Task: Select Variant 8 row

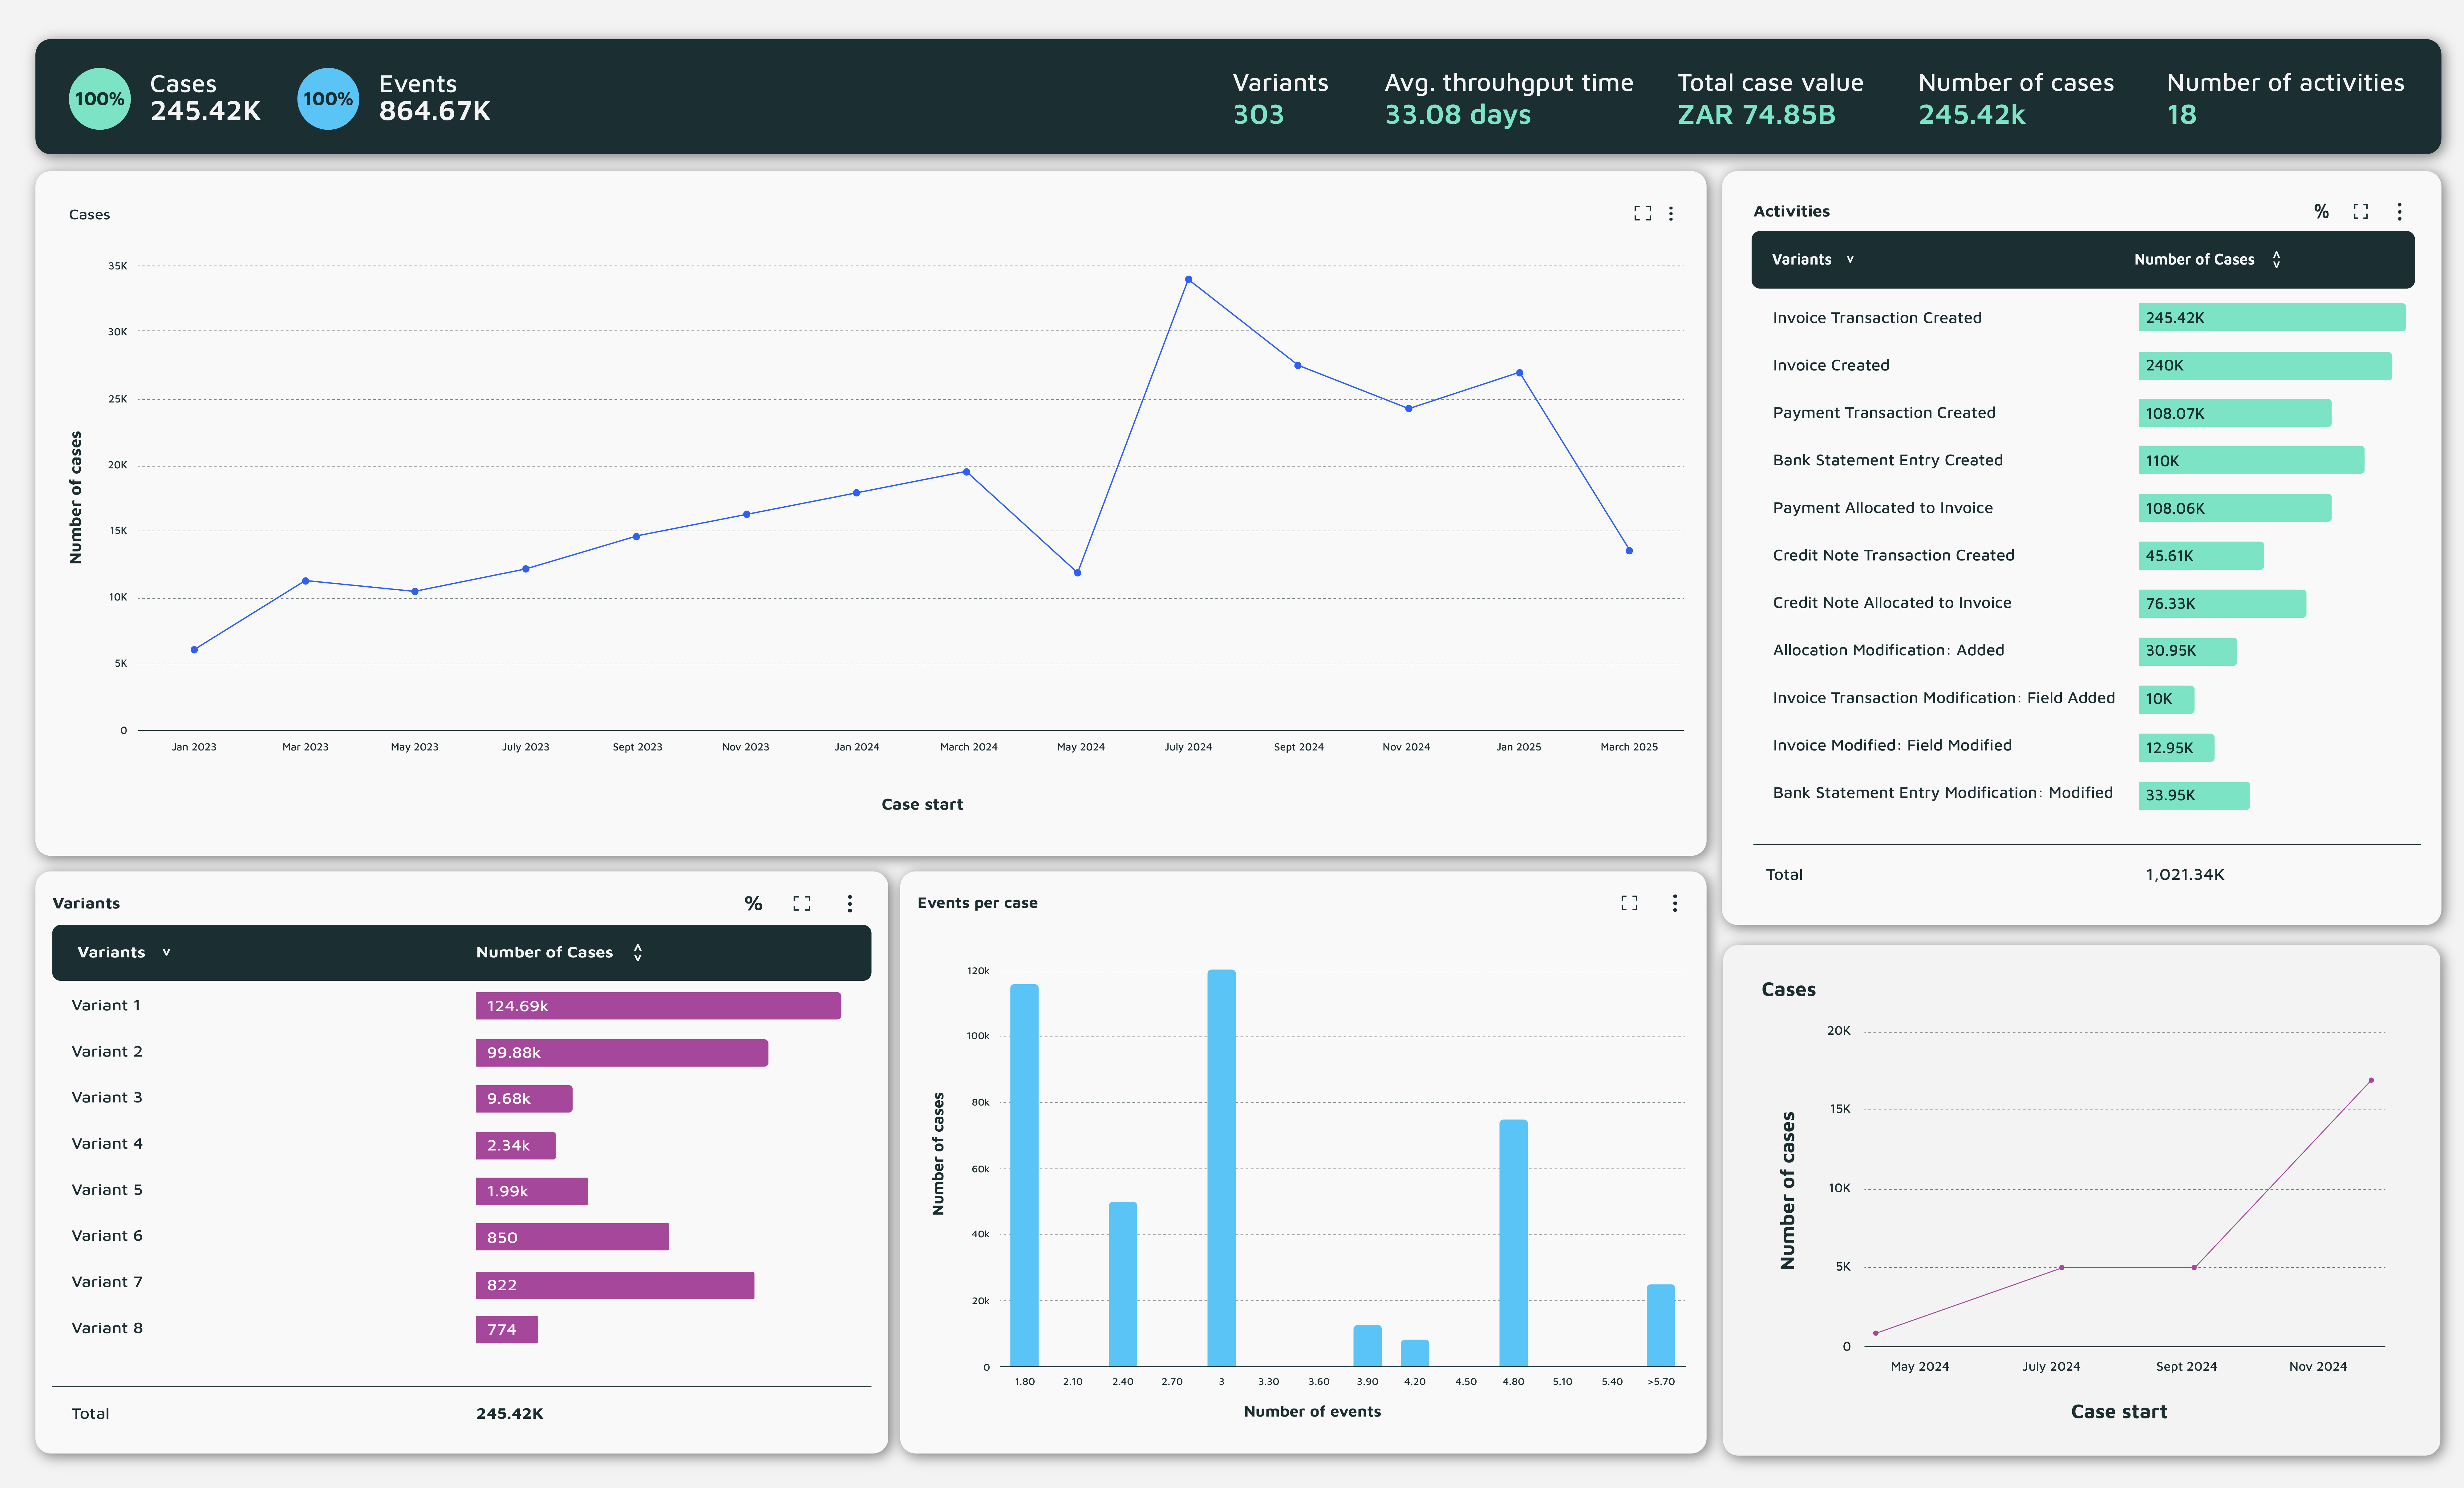Action: coord(461,1329)
